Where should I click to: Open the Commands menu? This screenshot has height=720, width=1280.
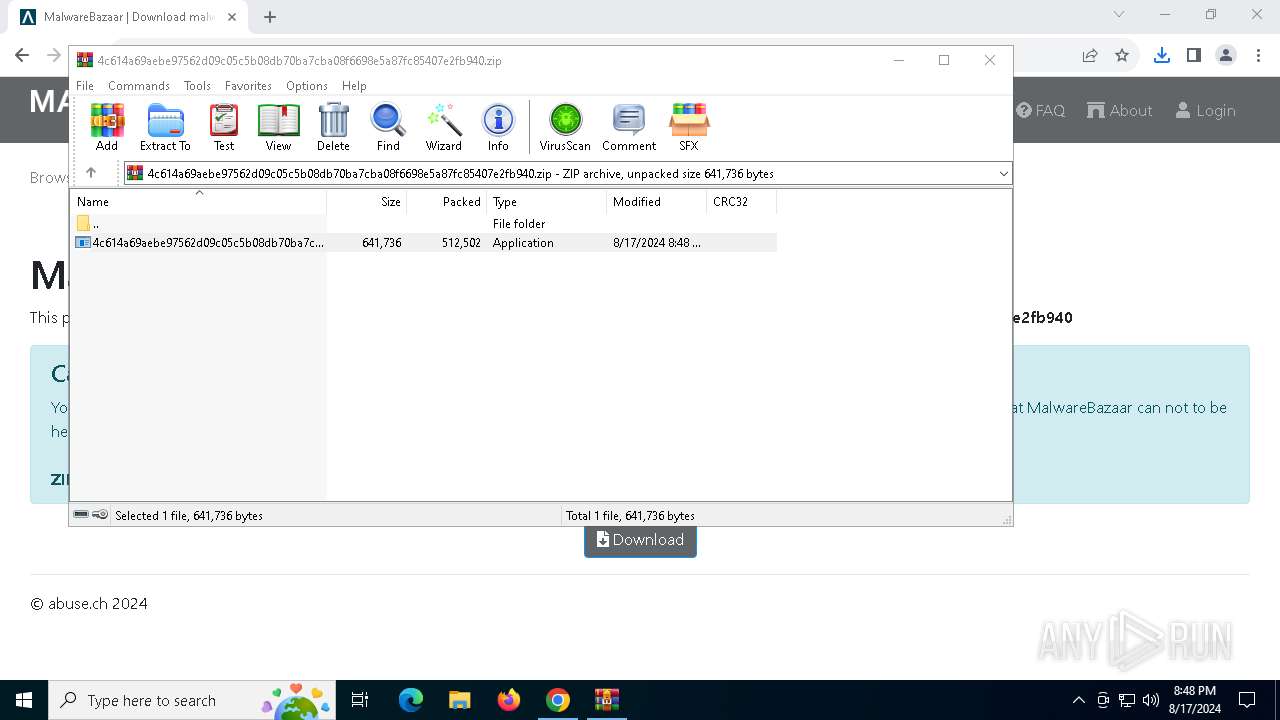coord(139,86)
